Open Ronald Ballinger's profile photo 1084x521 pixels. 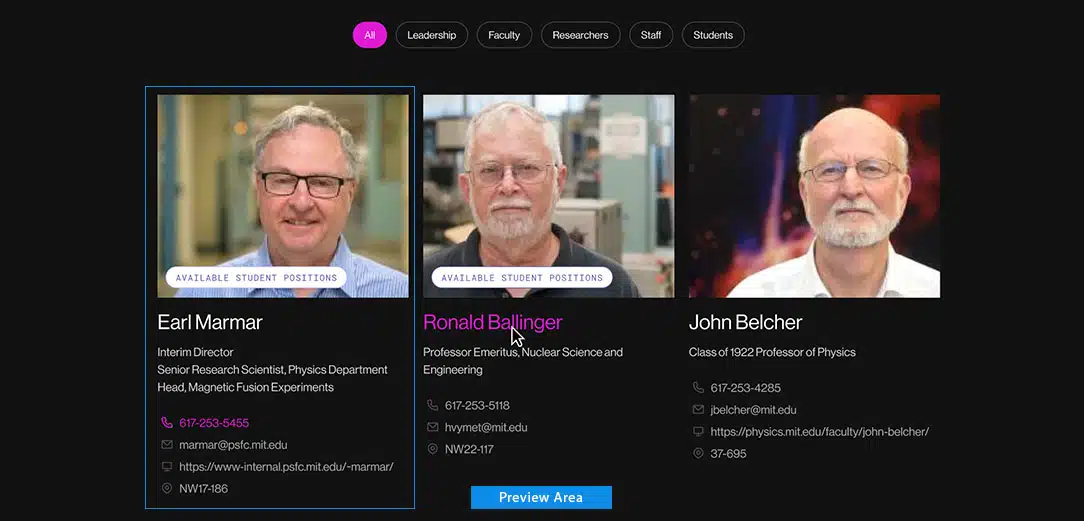click(548, 196)
